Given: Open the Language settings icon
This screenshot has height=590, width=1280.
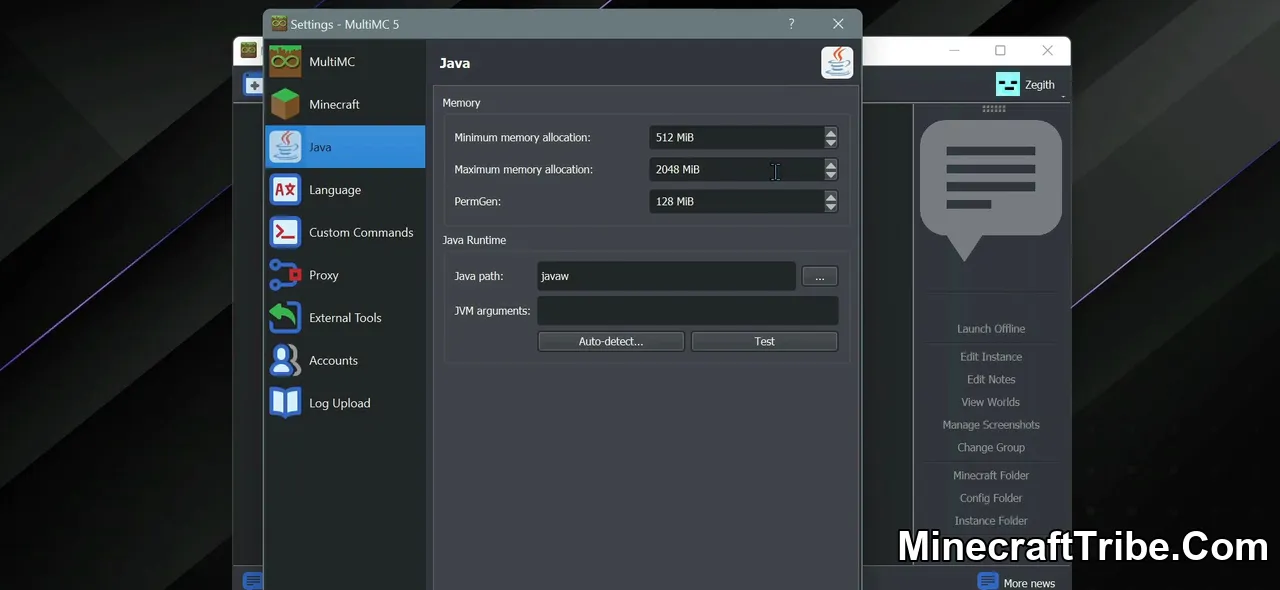Looking at the screenshot, I should (286, 190).
